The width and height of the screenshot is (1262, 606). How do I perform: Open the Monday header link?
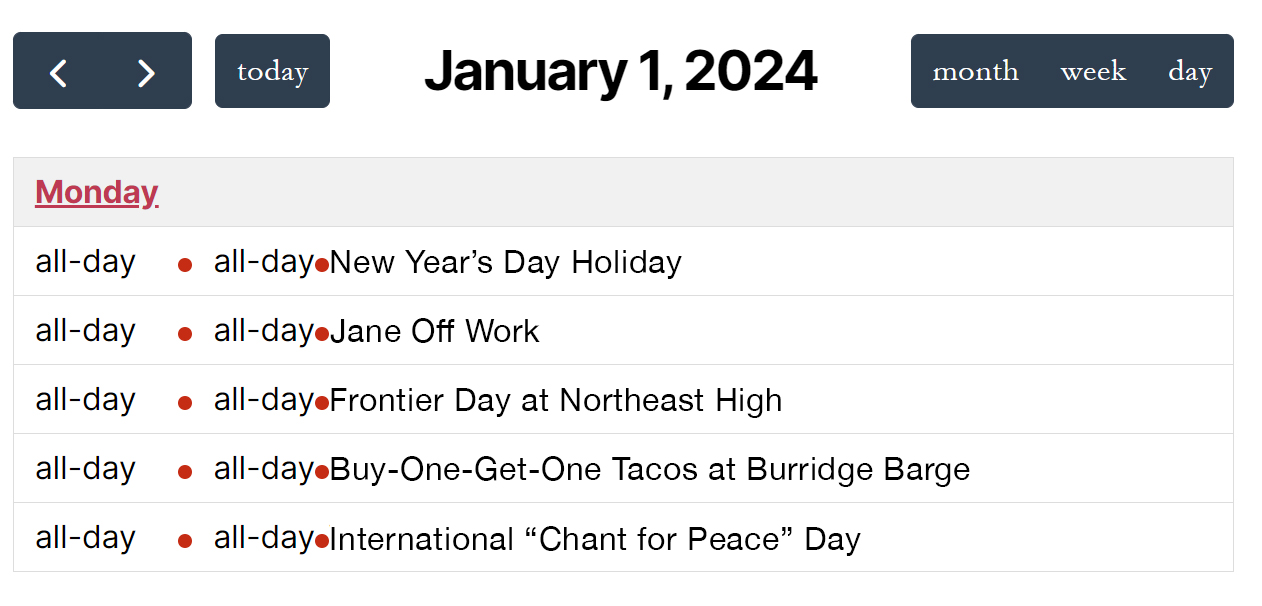point(97,192)
